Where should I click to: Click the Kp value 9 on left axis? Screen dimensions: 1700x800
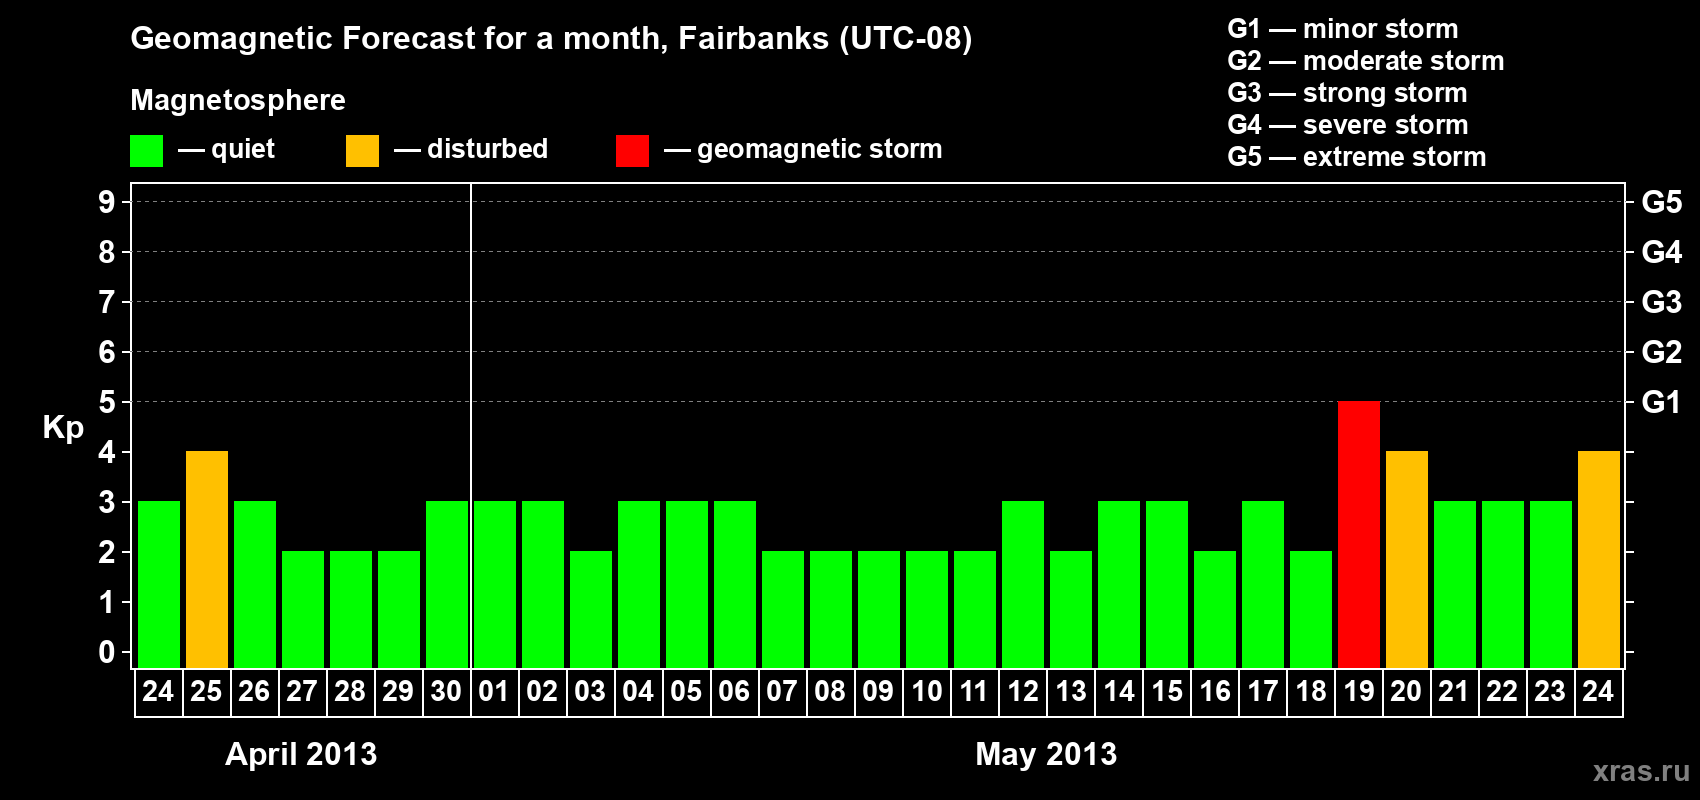pyautogui.click(x=107, y=202)
